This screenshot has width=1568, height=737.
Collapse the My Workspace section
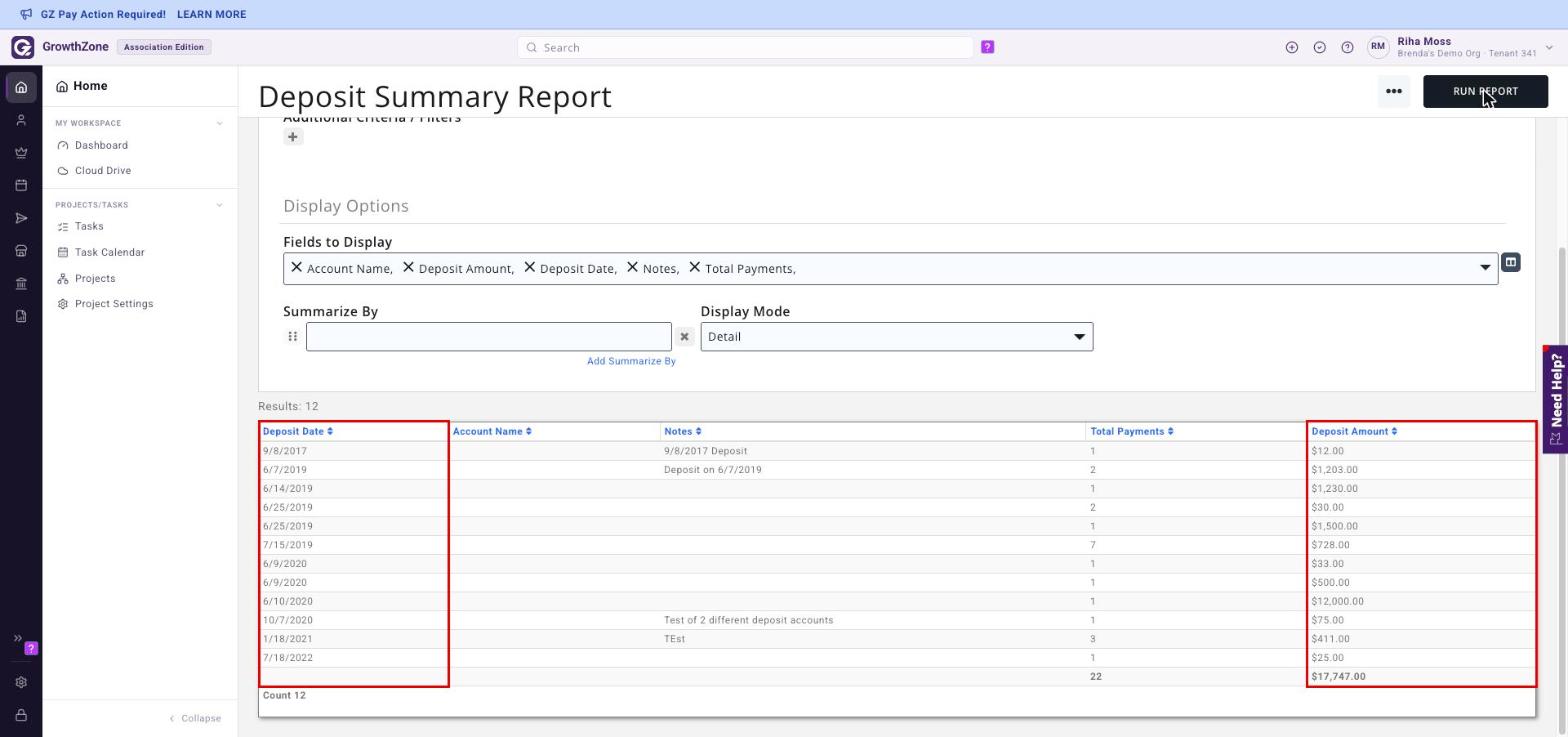tap(220, 123)
